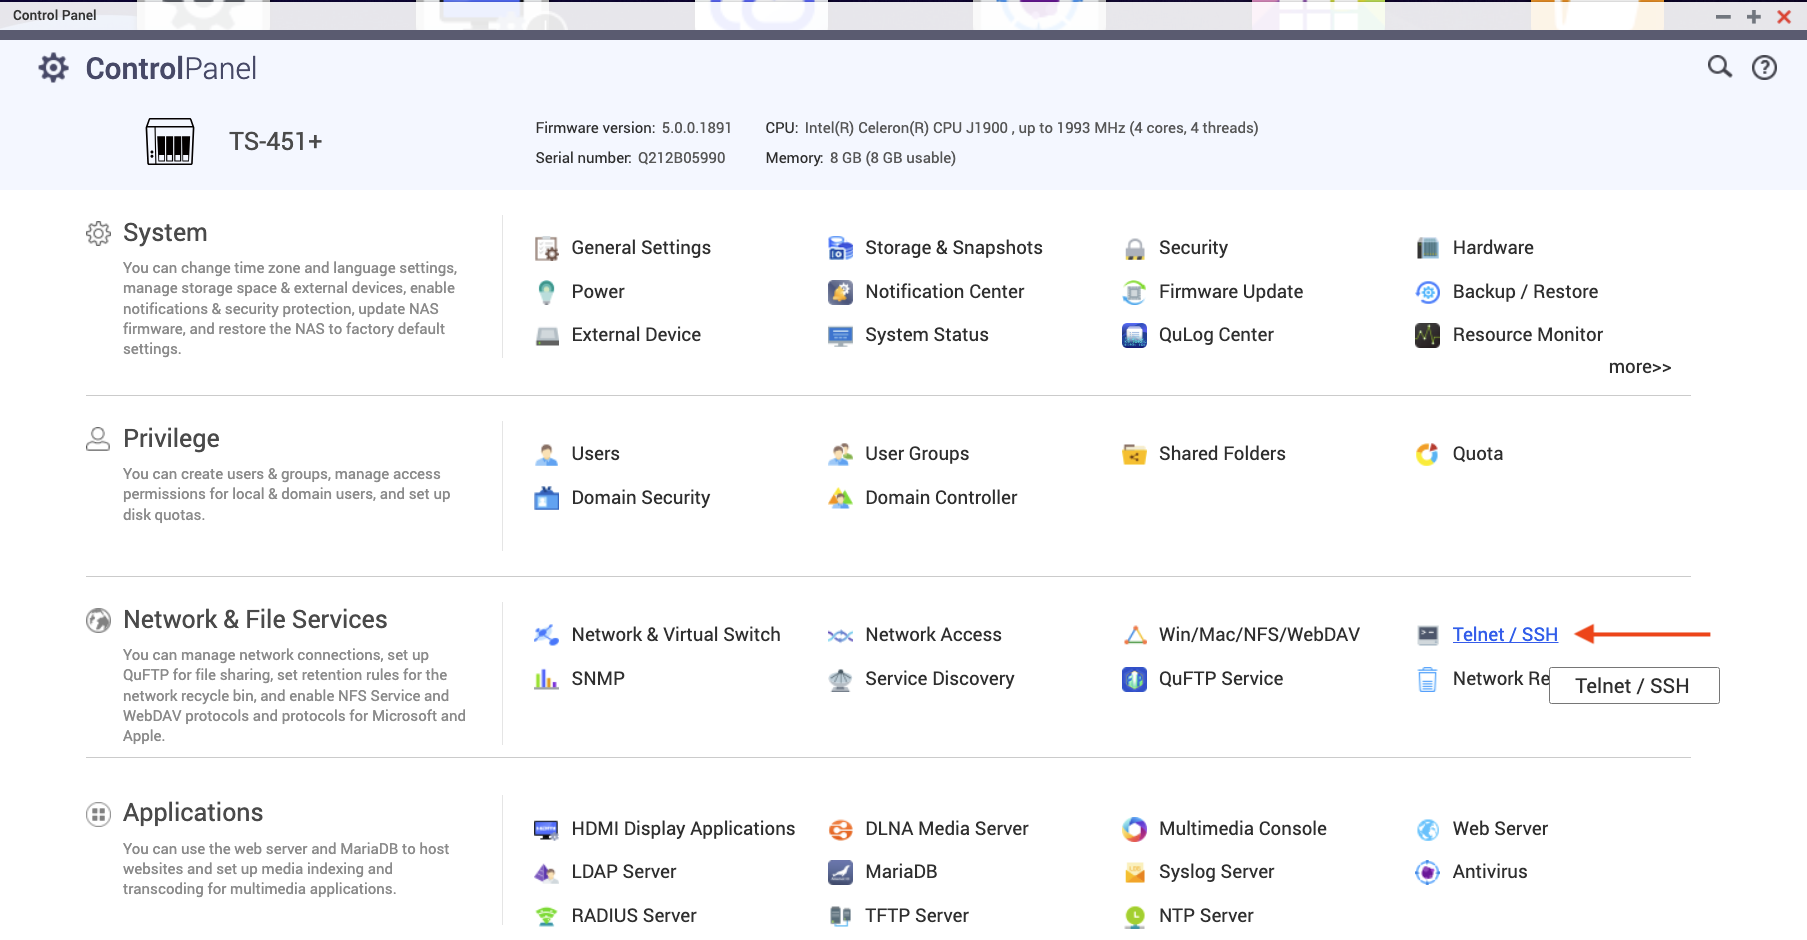Click the QuFTP Service icon
Screen dimensions: 1807x940
[1134, 679]
